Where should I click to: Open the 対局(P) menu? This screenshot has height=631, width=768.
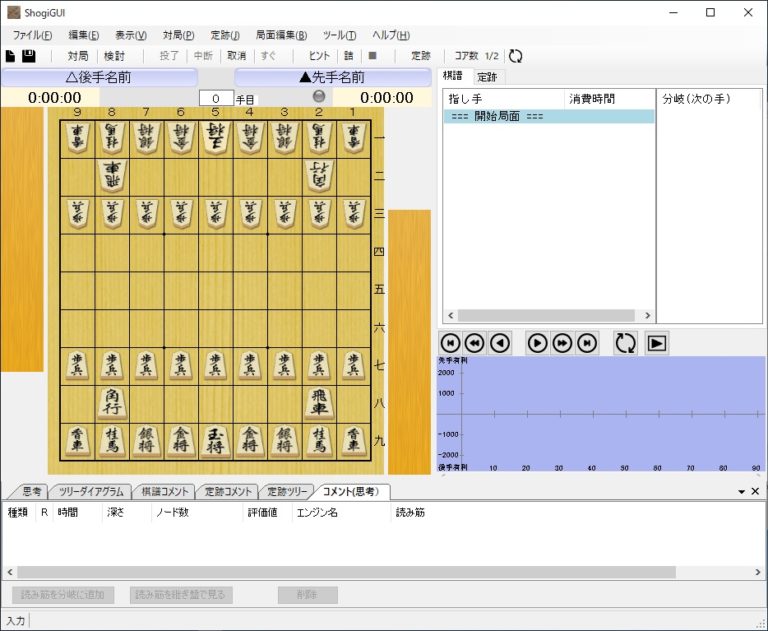tap(178, 35)
